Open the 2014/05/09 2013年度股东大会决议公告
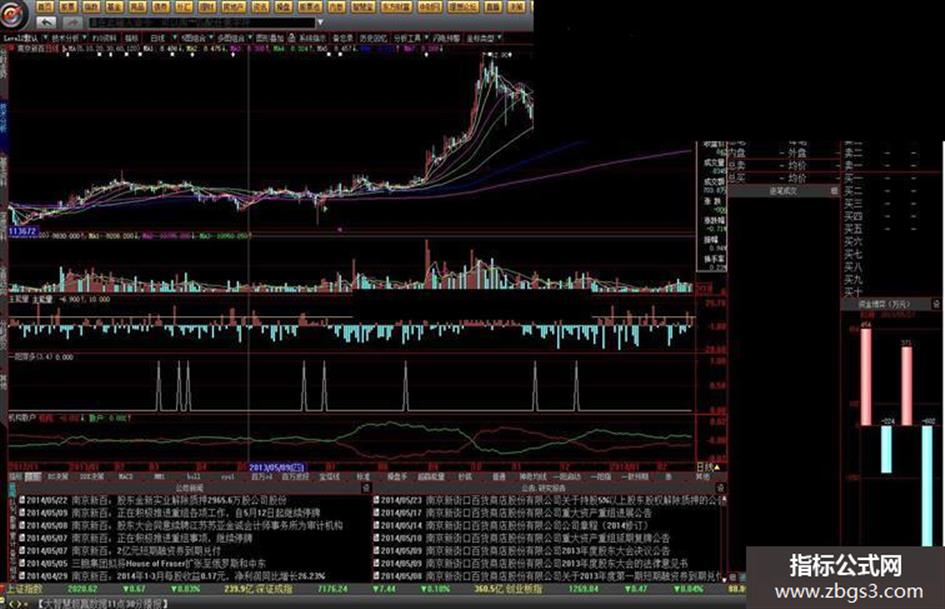Viewport: 945px width, 609px height. point(521,551)
